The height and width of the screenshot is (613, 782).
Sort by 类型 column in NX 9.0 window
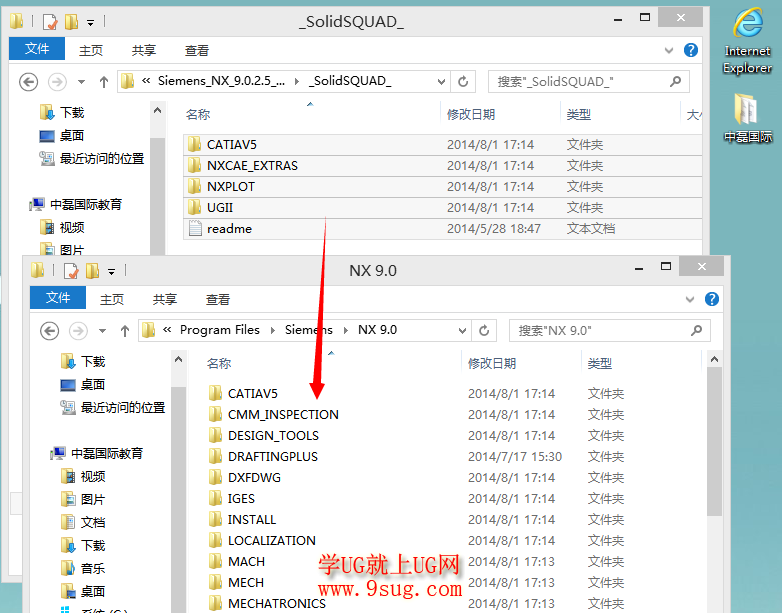click(599, 364)
